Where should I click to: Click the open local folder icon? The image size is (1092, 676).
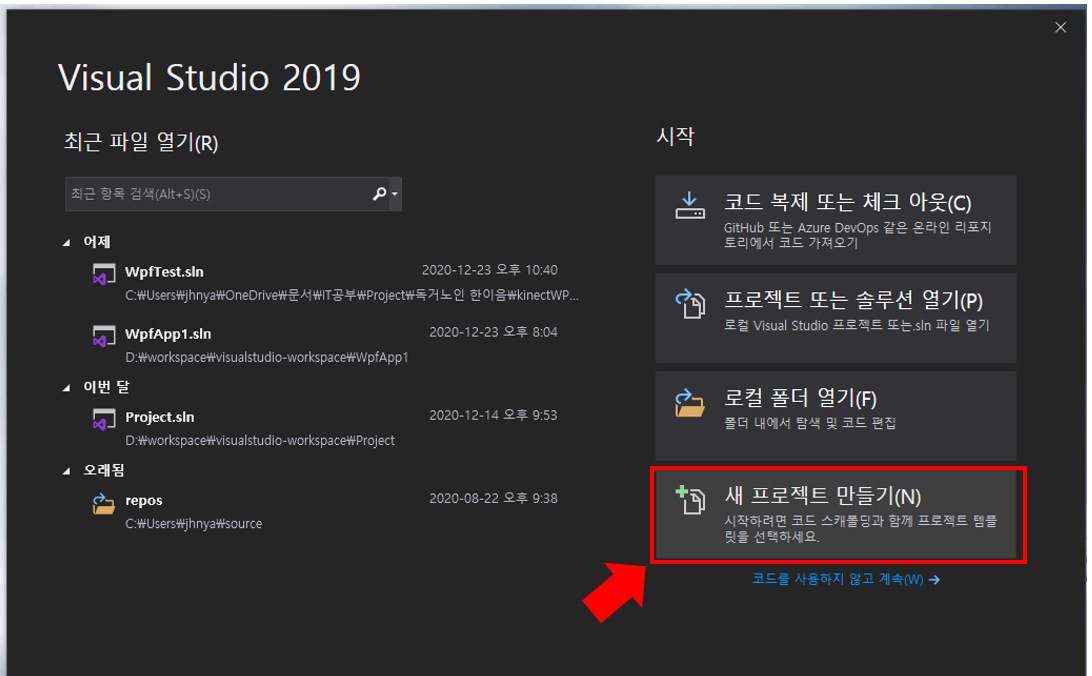point(690,403)
